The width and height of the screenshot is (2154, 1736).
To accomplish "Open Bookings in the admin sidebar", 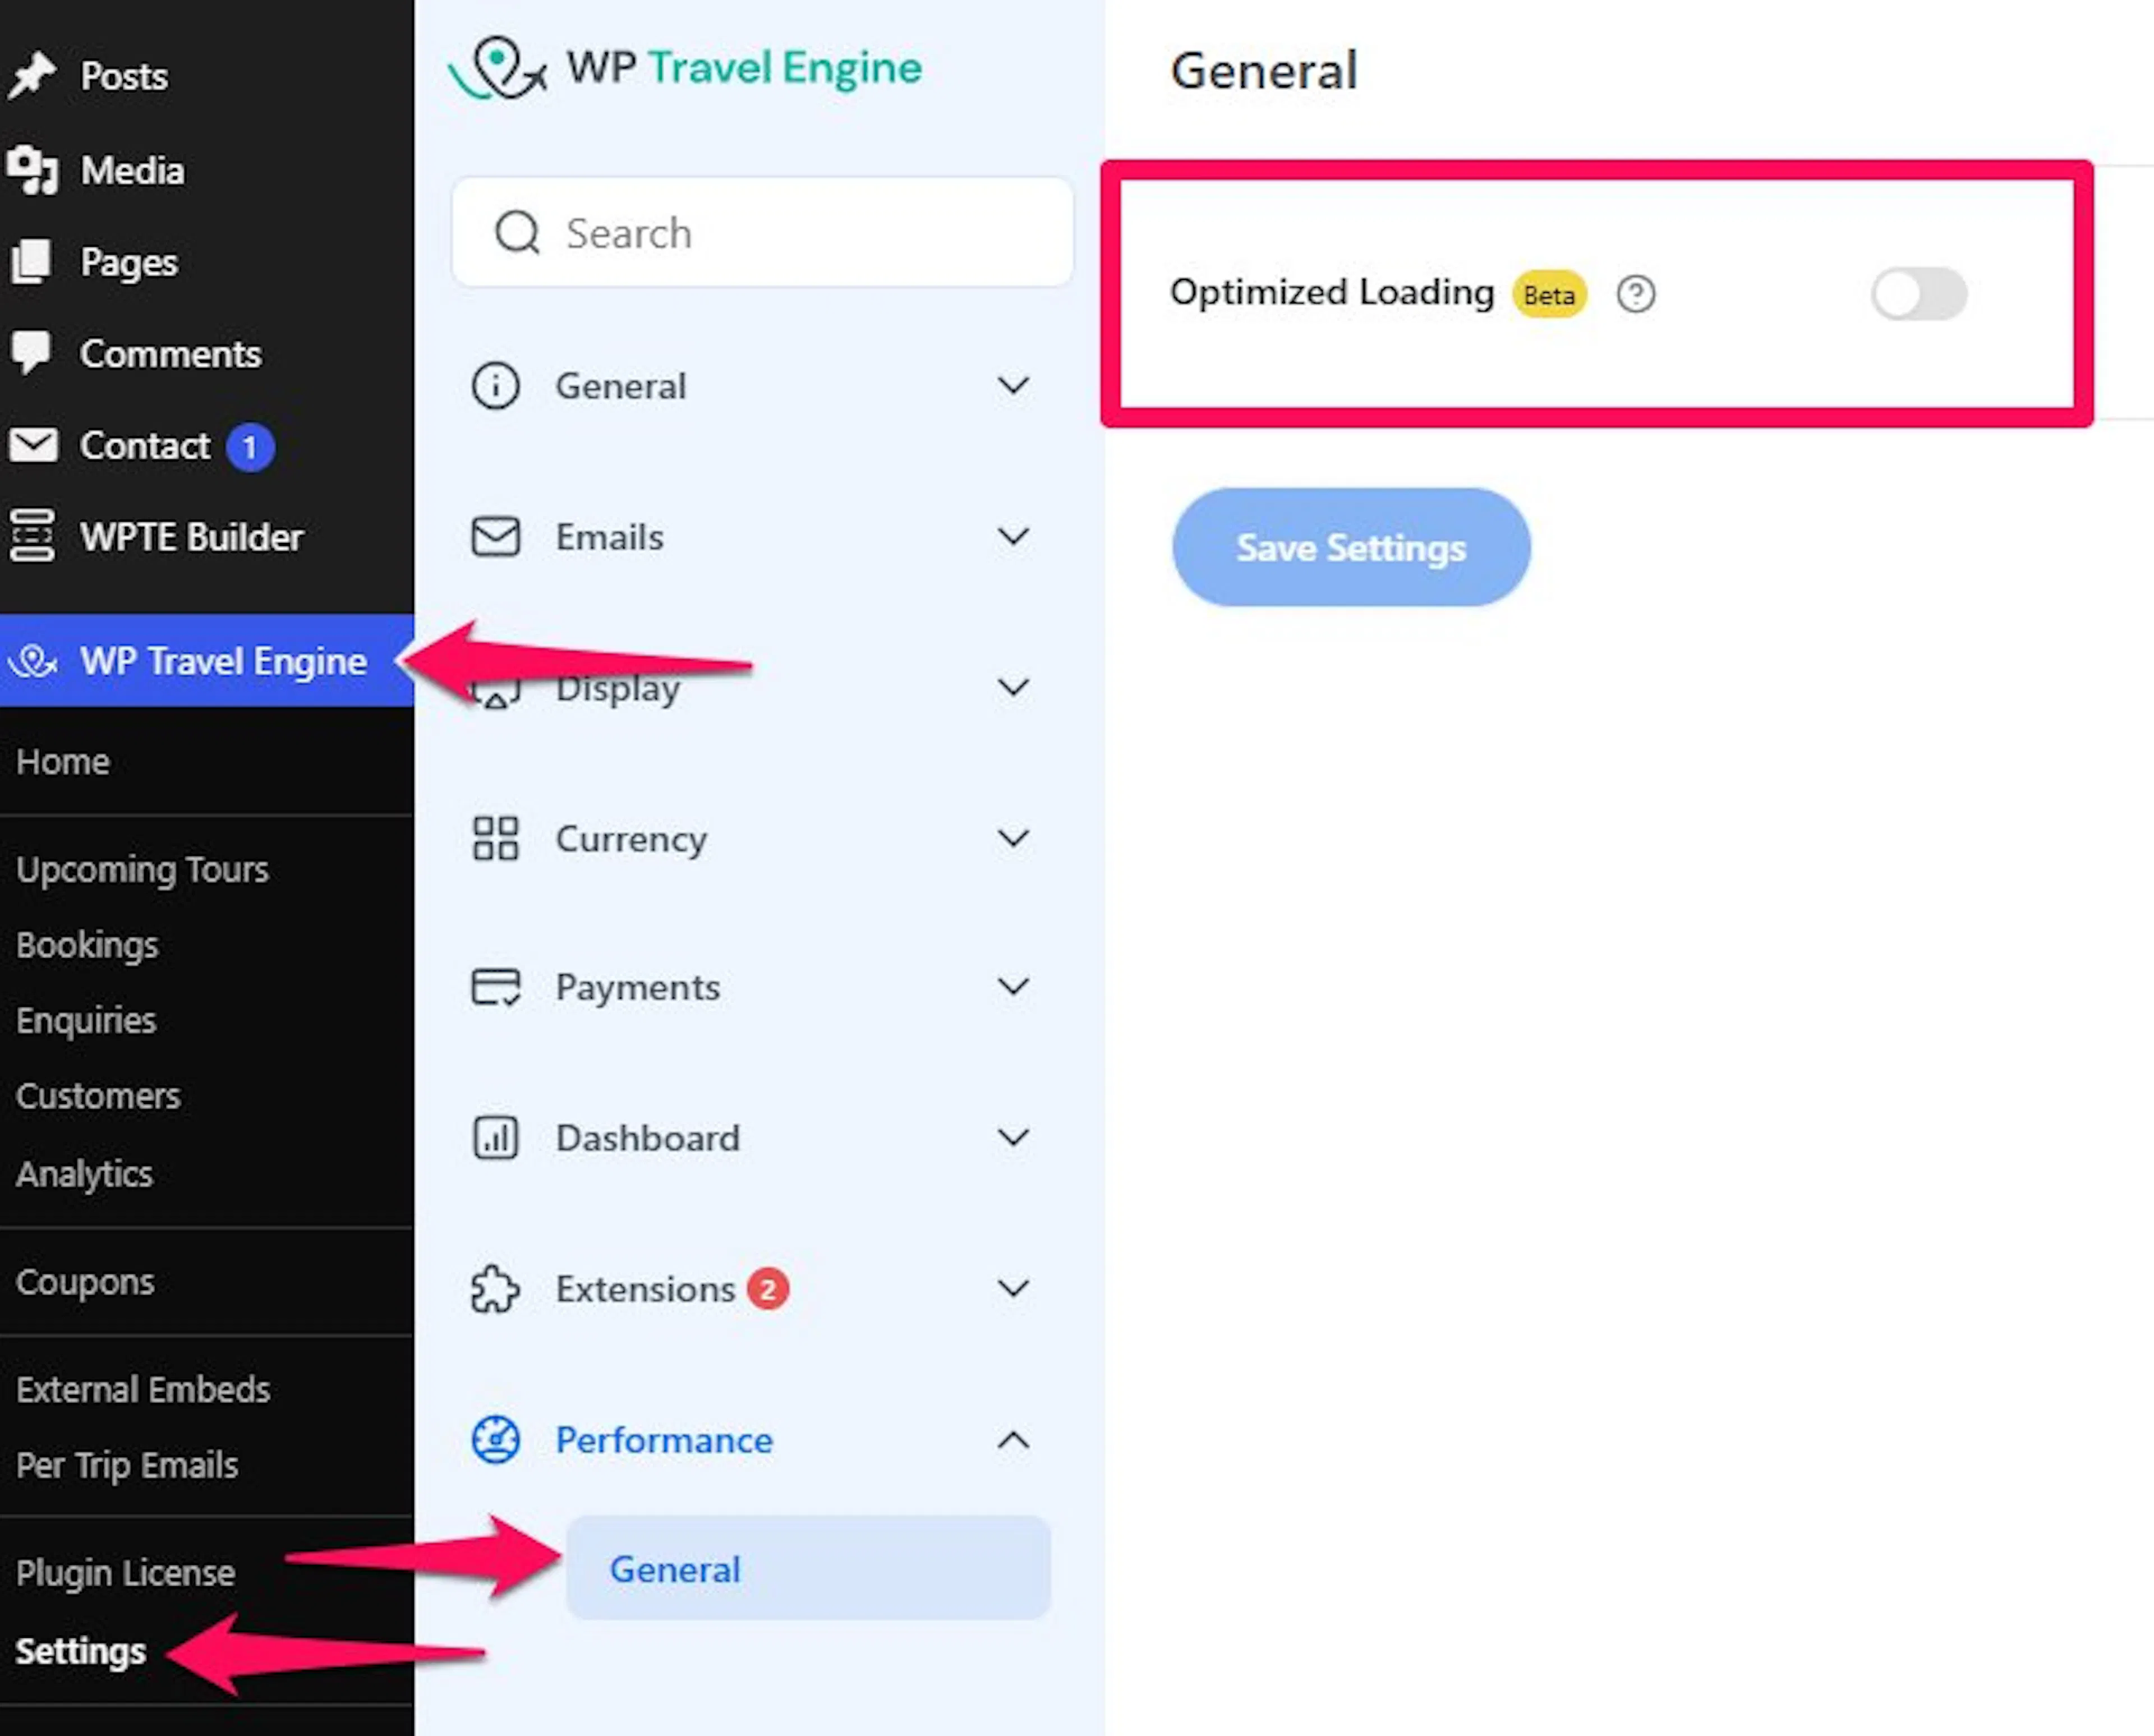I will tap(87, 945).
